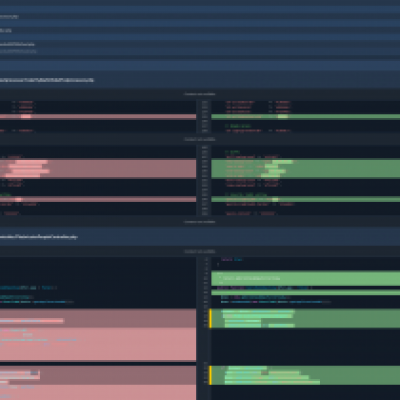Viewport: 400px width, 400px height.
Task: Select the first single-line green added row on the right
Action: [x=306, y=117]
